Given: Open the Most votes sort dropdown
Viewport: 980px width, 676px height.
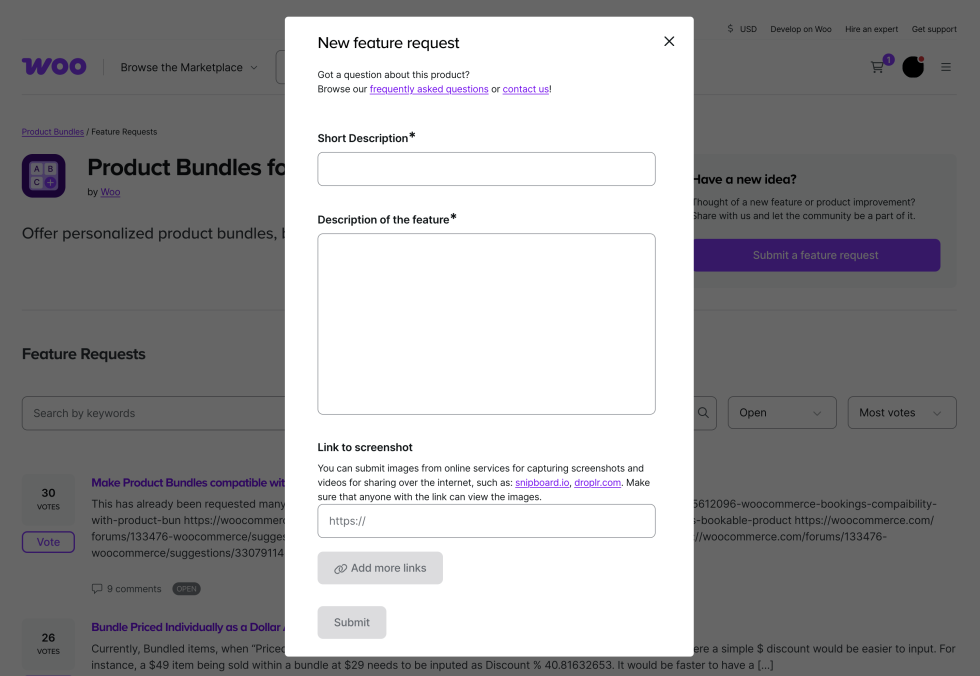Looking at the screenshot, I should [900, 413].
